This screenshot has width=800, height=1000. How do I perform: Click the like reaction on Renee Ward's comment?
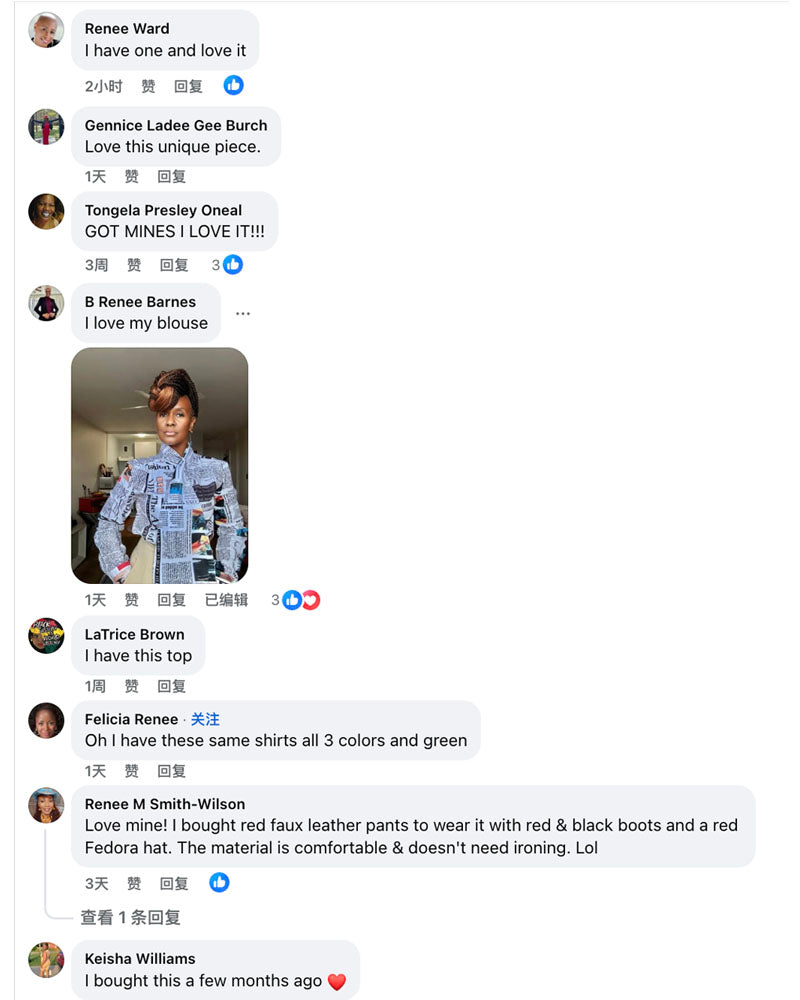(x=233, y=86)
